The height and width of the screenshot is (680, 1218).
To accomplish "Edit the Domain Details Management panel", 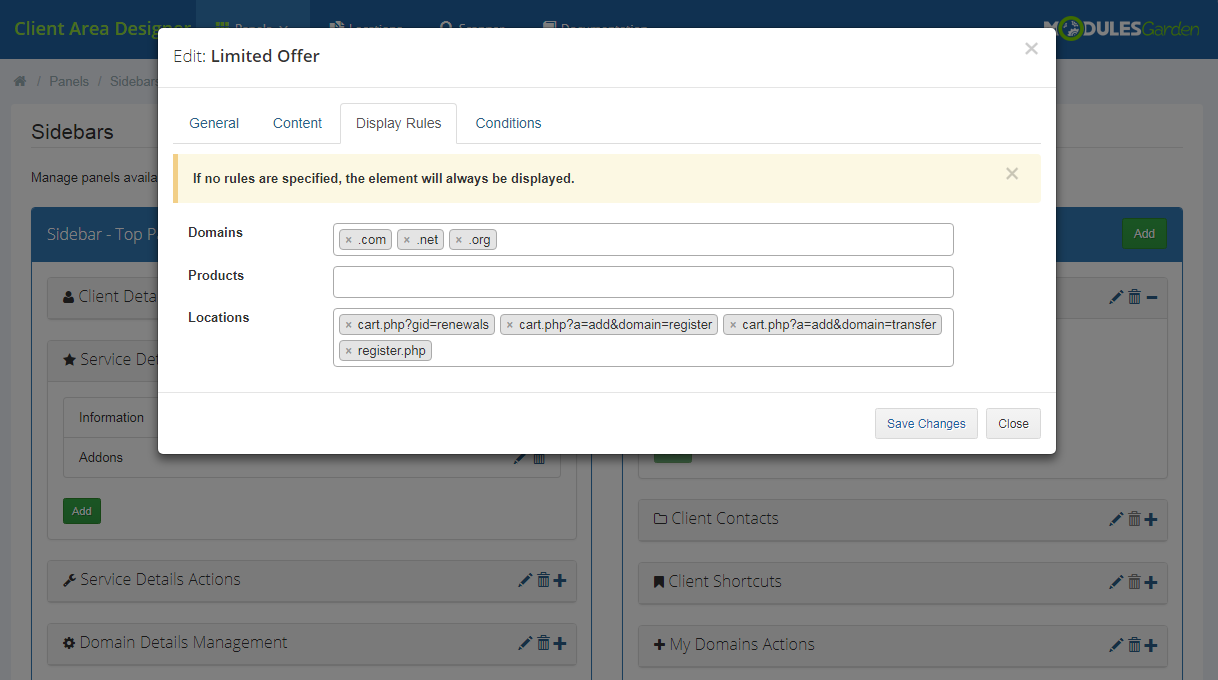I will tap(524, 643).
